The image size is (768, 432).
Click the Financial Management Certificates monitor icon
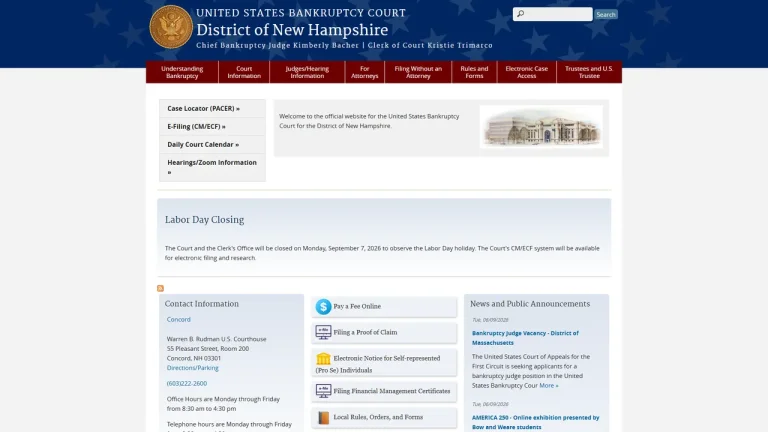pyautogui.click(x=323, y=391)
